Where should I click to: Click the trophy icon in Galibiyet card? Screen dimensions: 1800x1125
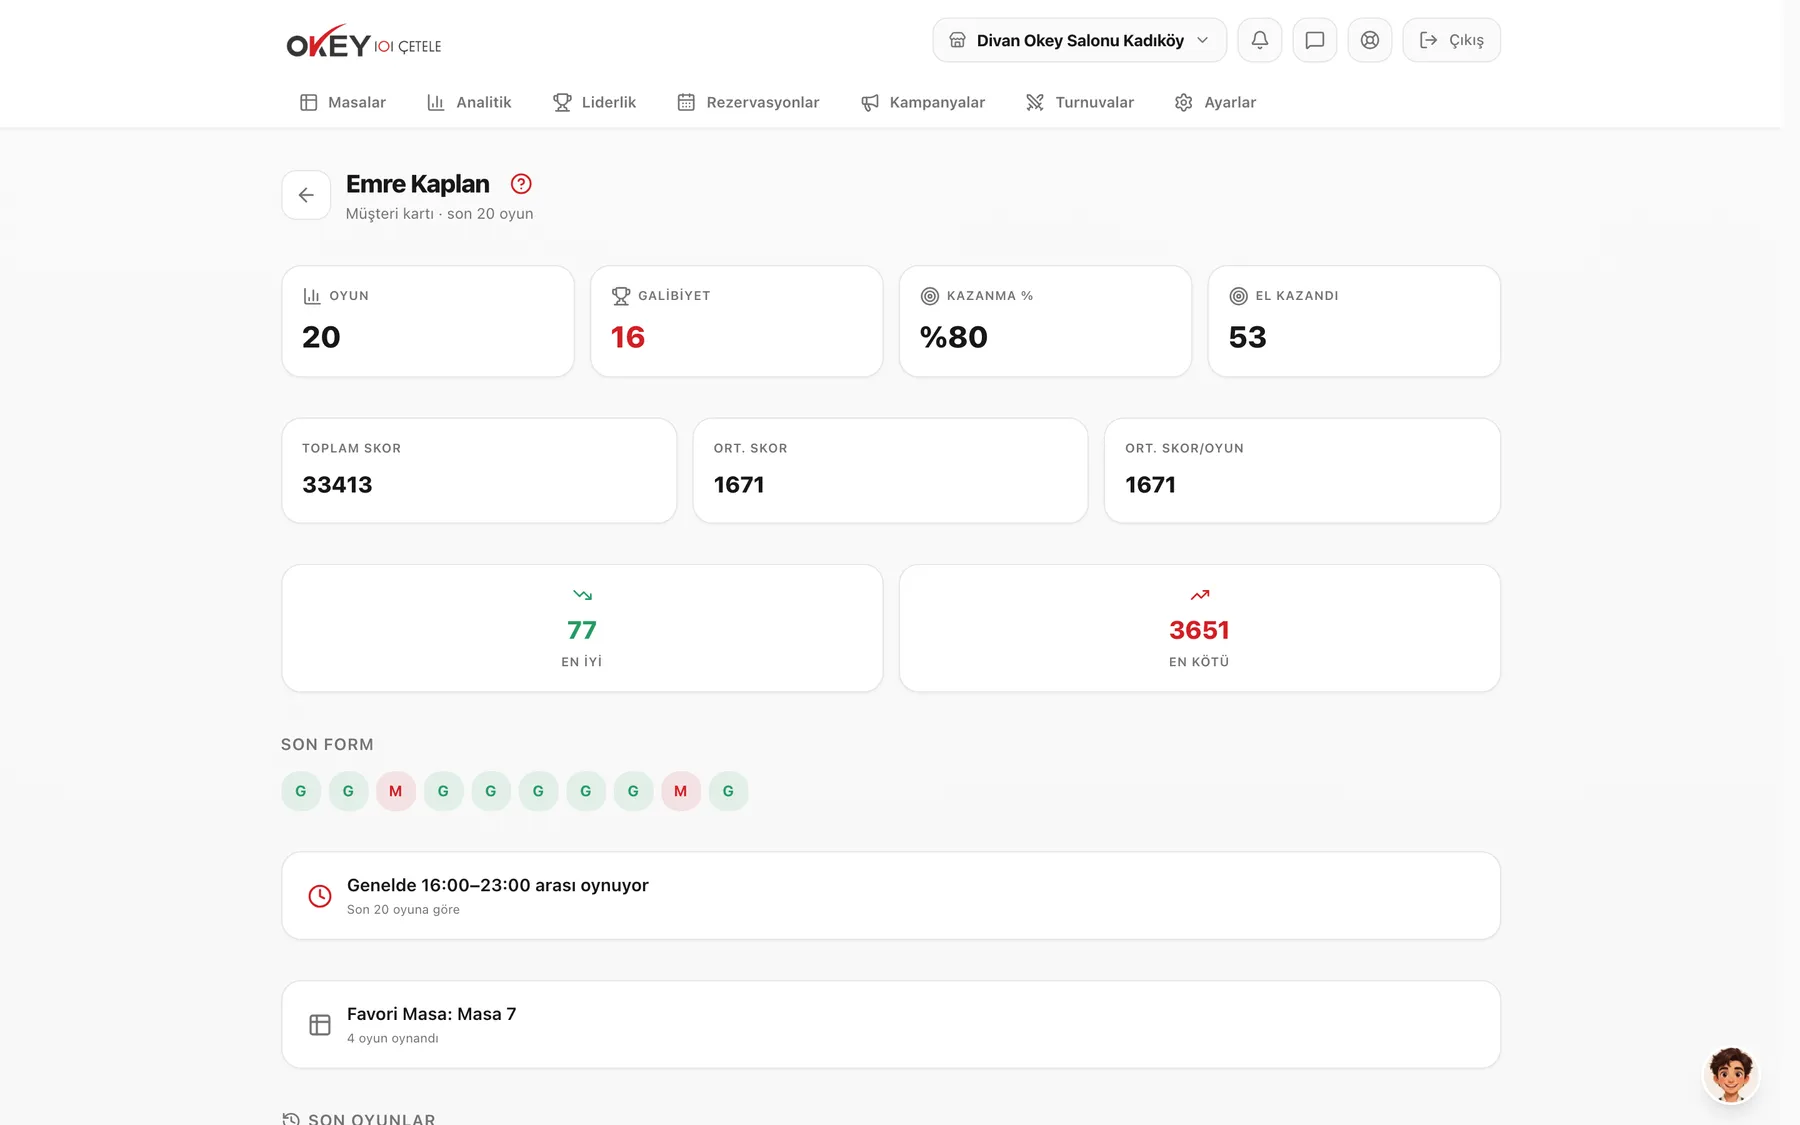(621, 296)
